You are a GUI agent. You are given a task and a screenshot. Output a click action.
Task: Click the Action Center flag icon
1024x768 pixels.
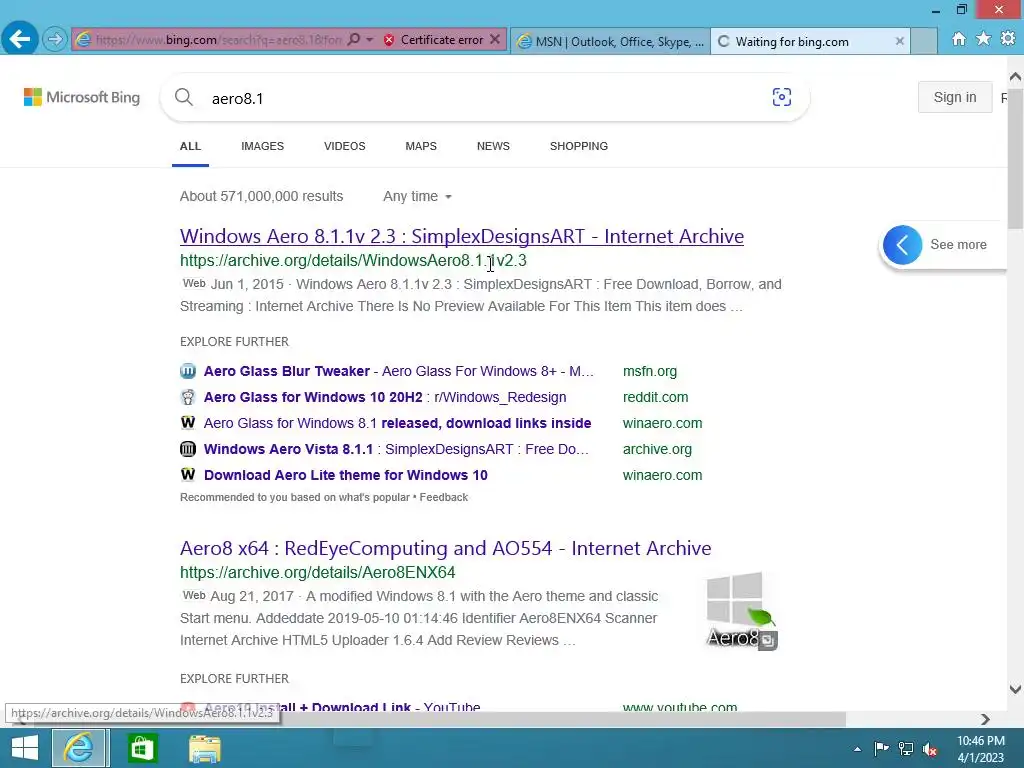click(x=881, y=749)
